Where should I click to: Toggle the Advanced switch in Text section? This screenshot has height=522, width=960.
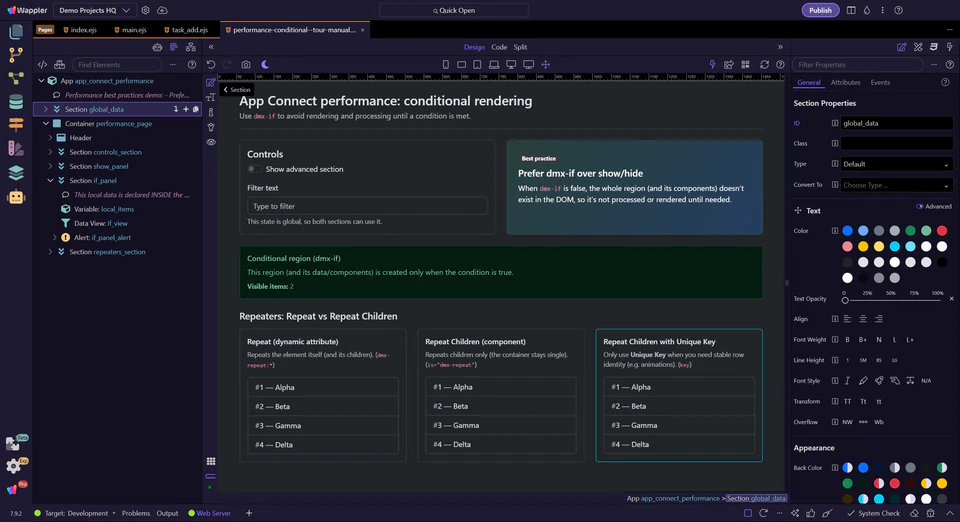pyautogui.click(x=920, y=207)
